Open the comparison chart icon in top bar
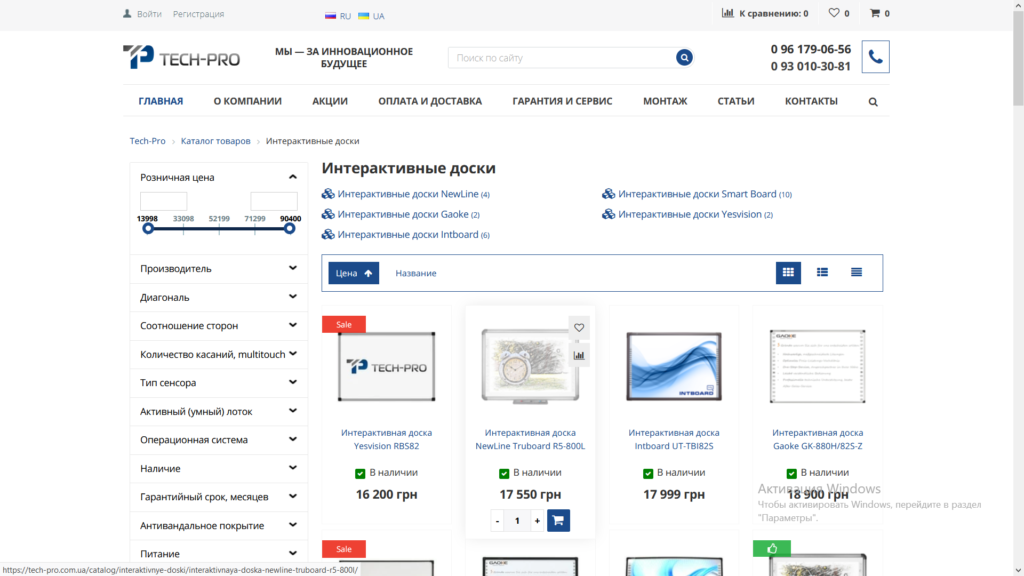 [x=728, y=13]
